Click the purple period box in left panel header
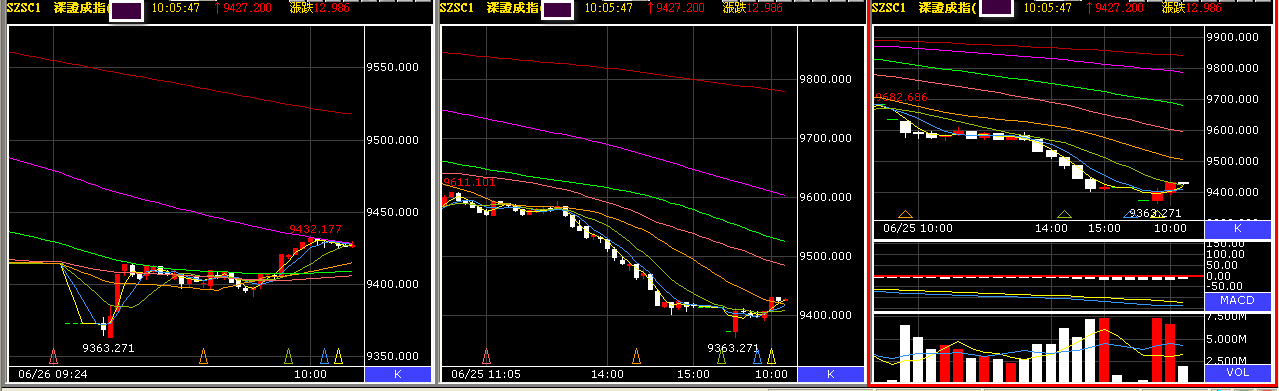The width and height of the screenshot is (1279, 391). [x=125, y=11]
